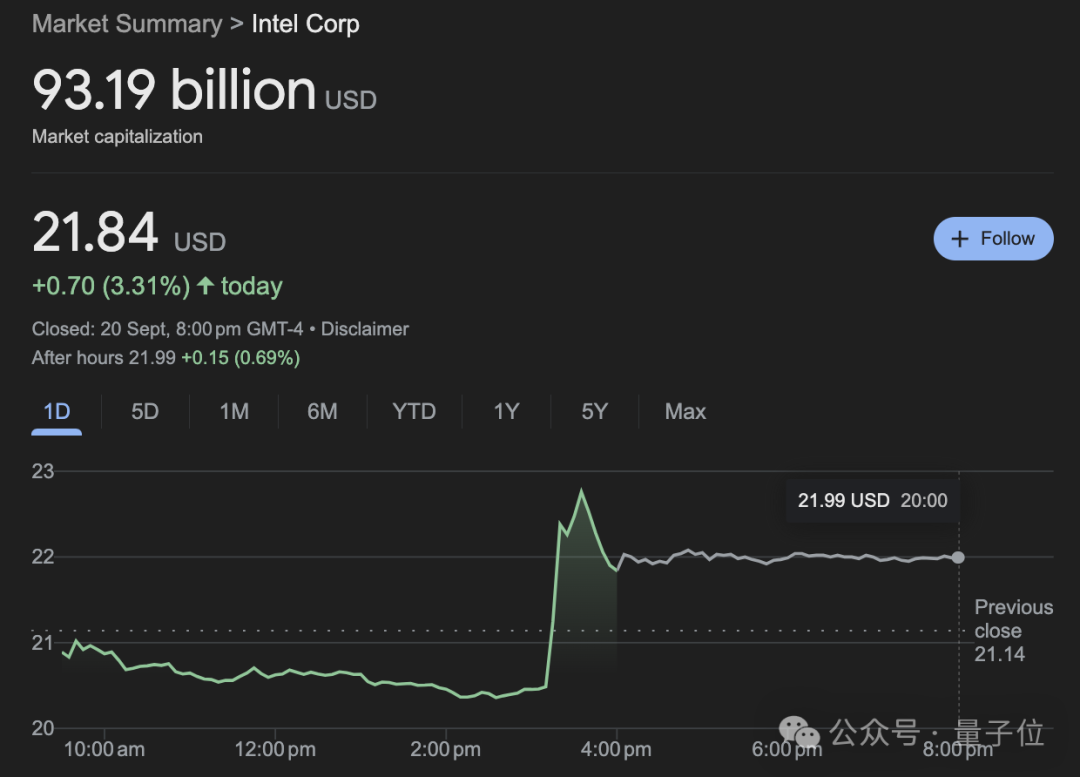Open the Market Summary breadcrumb link

pyautogui.click(x=127, y=24)
